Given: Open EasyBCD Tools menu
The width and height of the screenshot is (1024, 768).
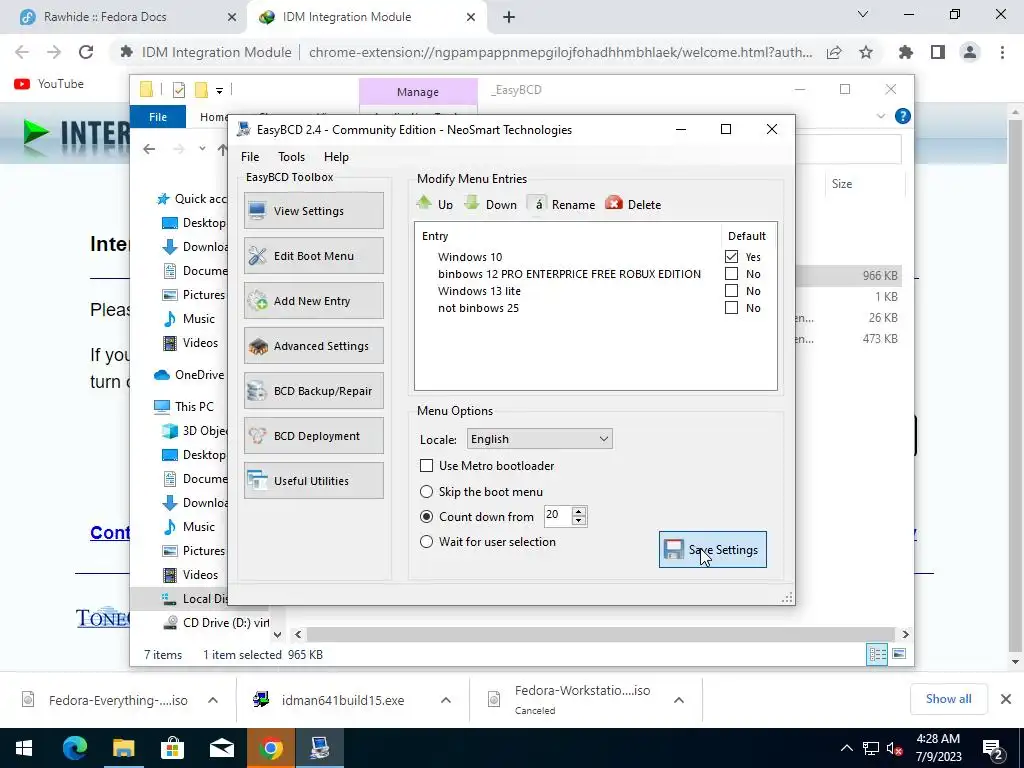Looking at the screenshot, I should (291, 157).
